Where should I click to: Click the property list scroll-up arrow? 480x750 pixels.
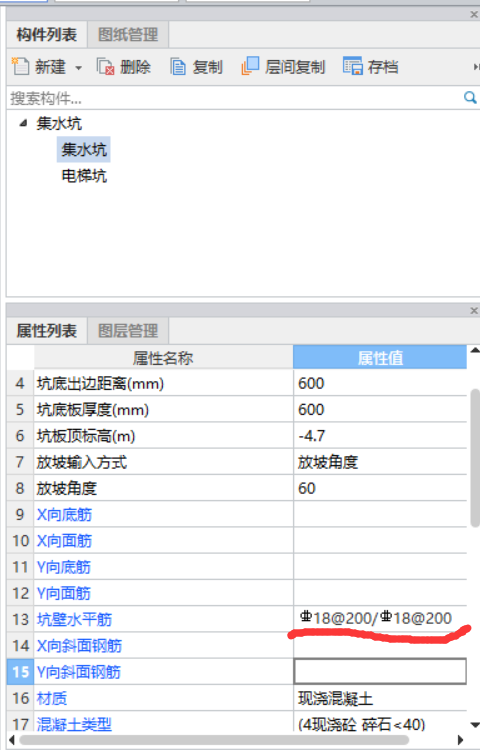475,351
